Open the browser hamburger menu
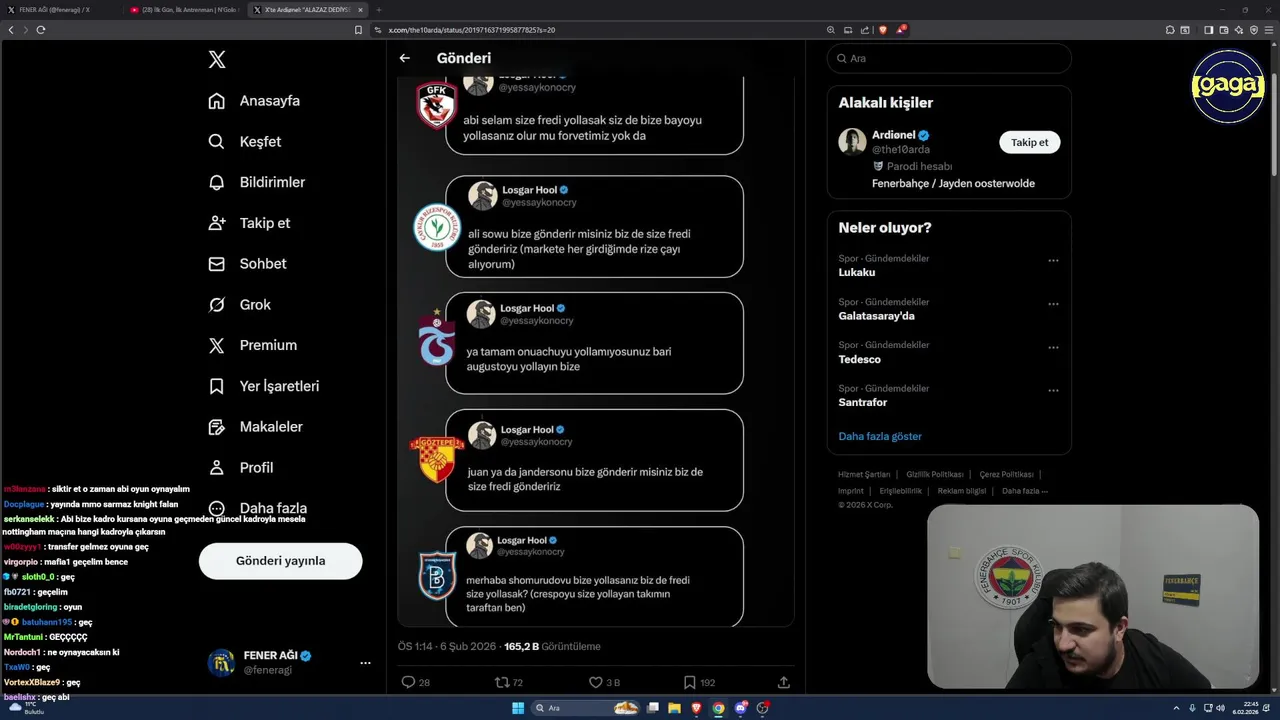1280x720 pixels. tap(1268, 30)
